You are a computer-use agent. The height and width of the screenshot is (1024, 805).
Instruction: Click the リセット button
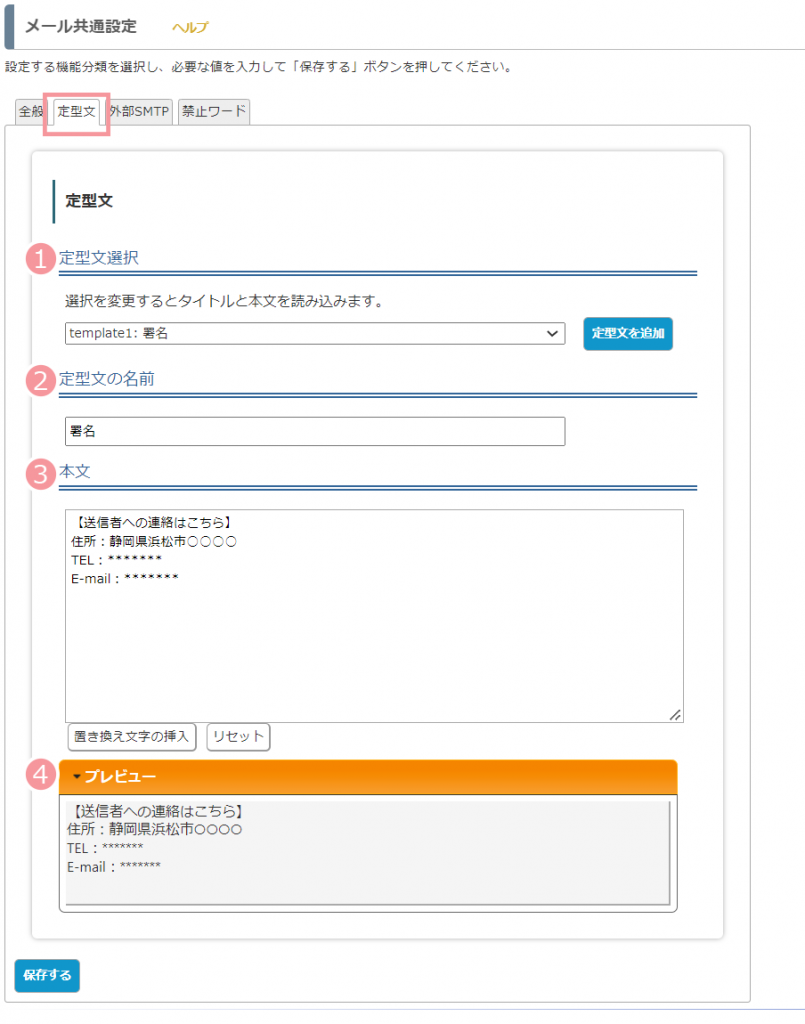click(x=238, y=737)
